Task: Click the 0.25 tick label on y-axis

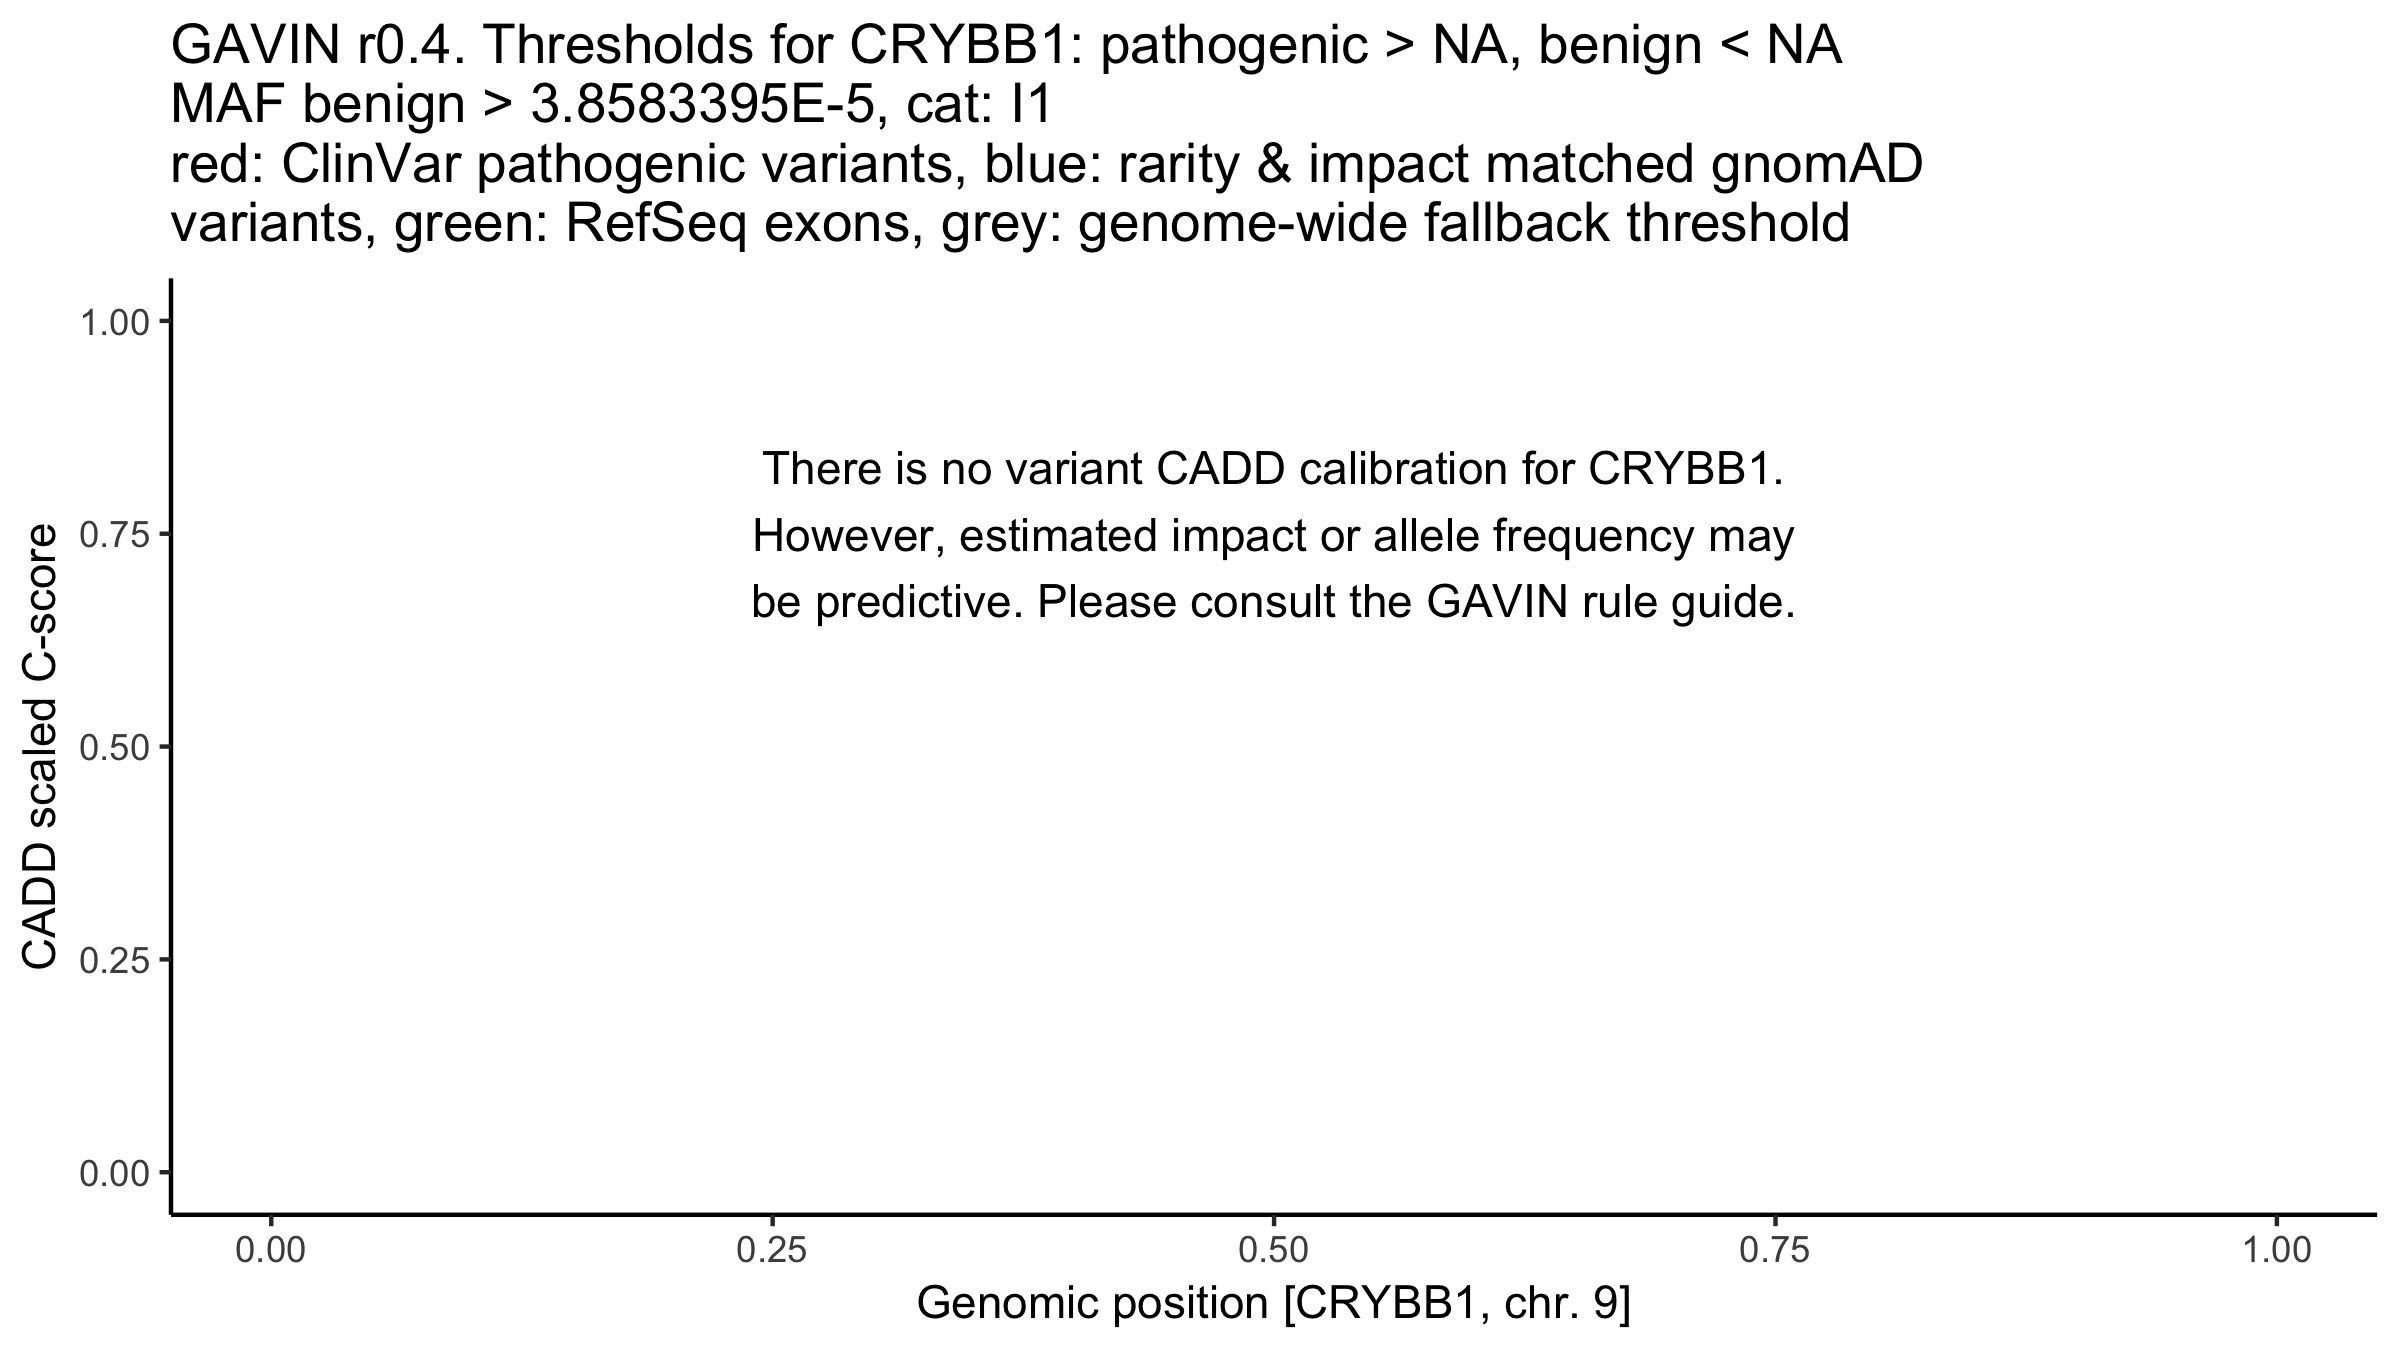Action: pyautogui.click(x=113, y=961)
